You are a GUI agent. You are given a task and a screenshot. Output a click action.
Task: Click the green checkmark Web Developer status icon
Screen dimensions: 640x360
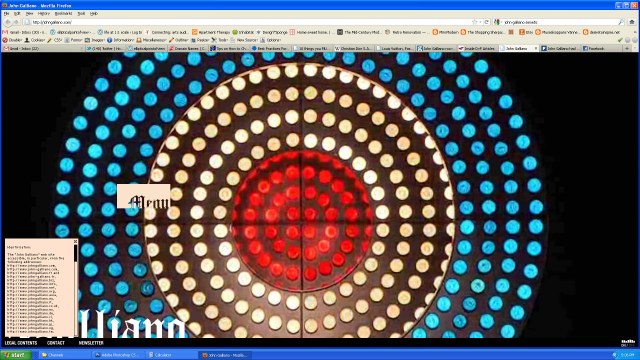click(x=620, y=40)
